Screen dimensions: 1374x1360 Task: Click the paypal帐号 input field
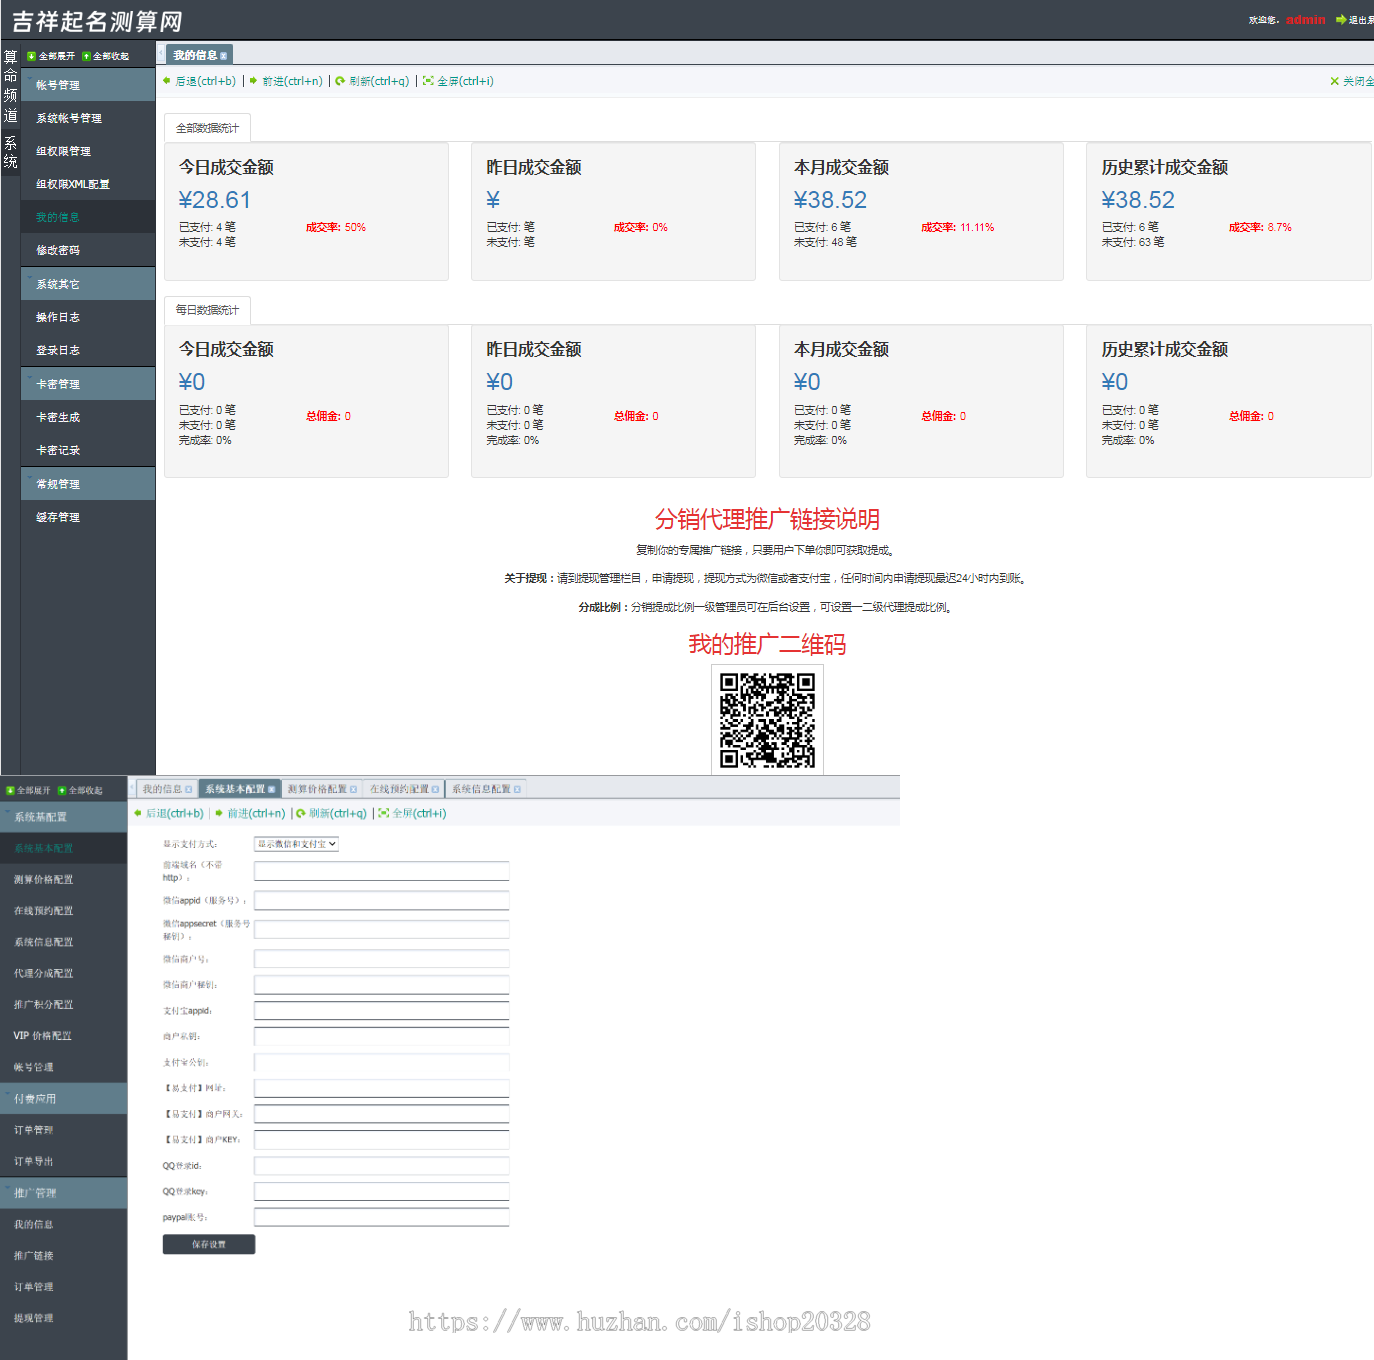[x=382, y=1217]
